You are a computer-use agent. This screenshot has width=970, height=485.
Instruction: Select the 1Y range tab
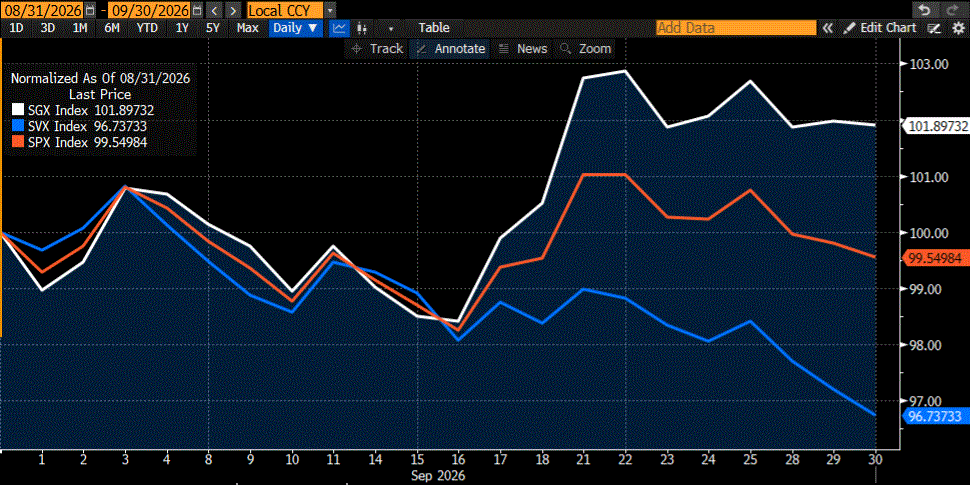click(182, 28)
